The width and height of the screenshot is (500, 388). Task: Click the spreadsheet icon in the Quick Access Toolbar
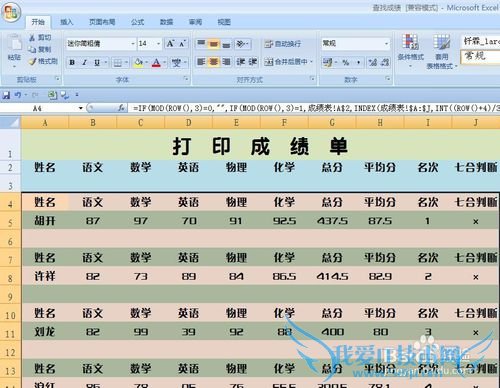coord(52,95)
